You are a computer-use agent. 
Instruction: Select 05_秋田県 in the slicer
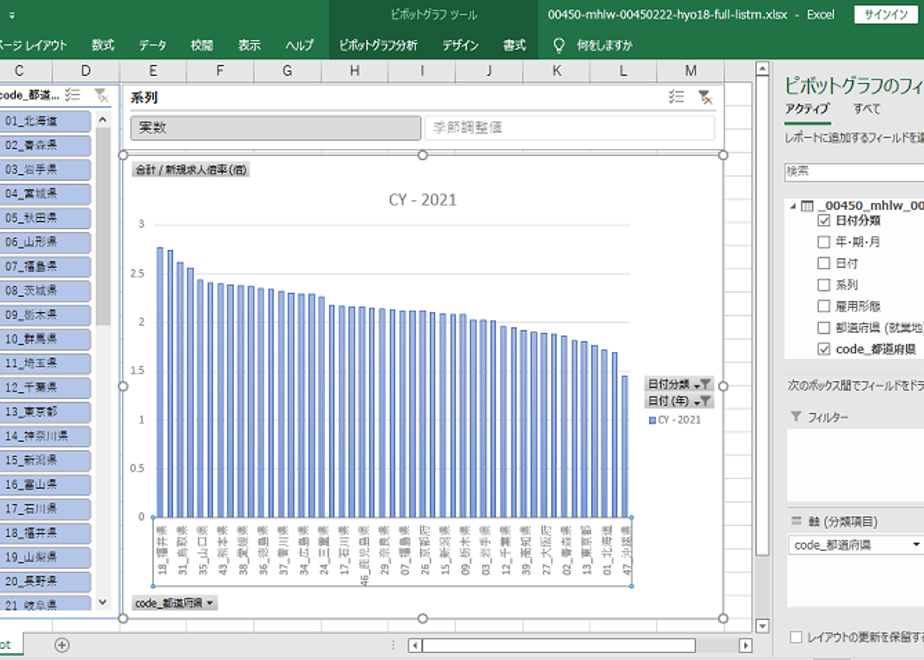(x=45, y=217)
